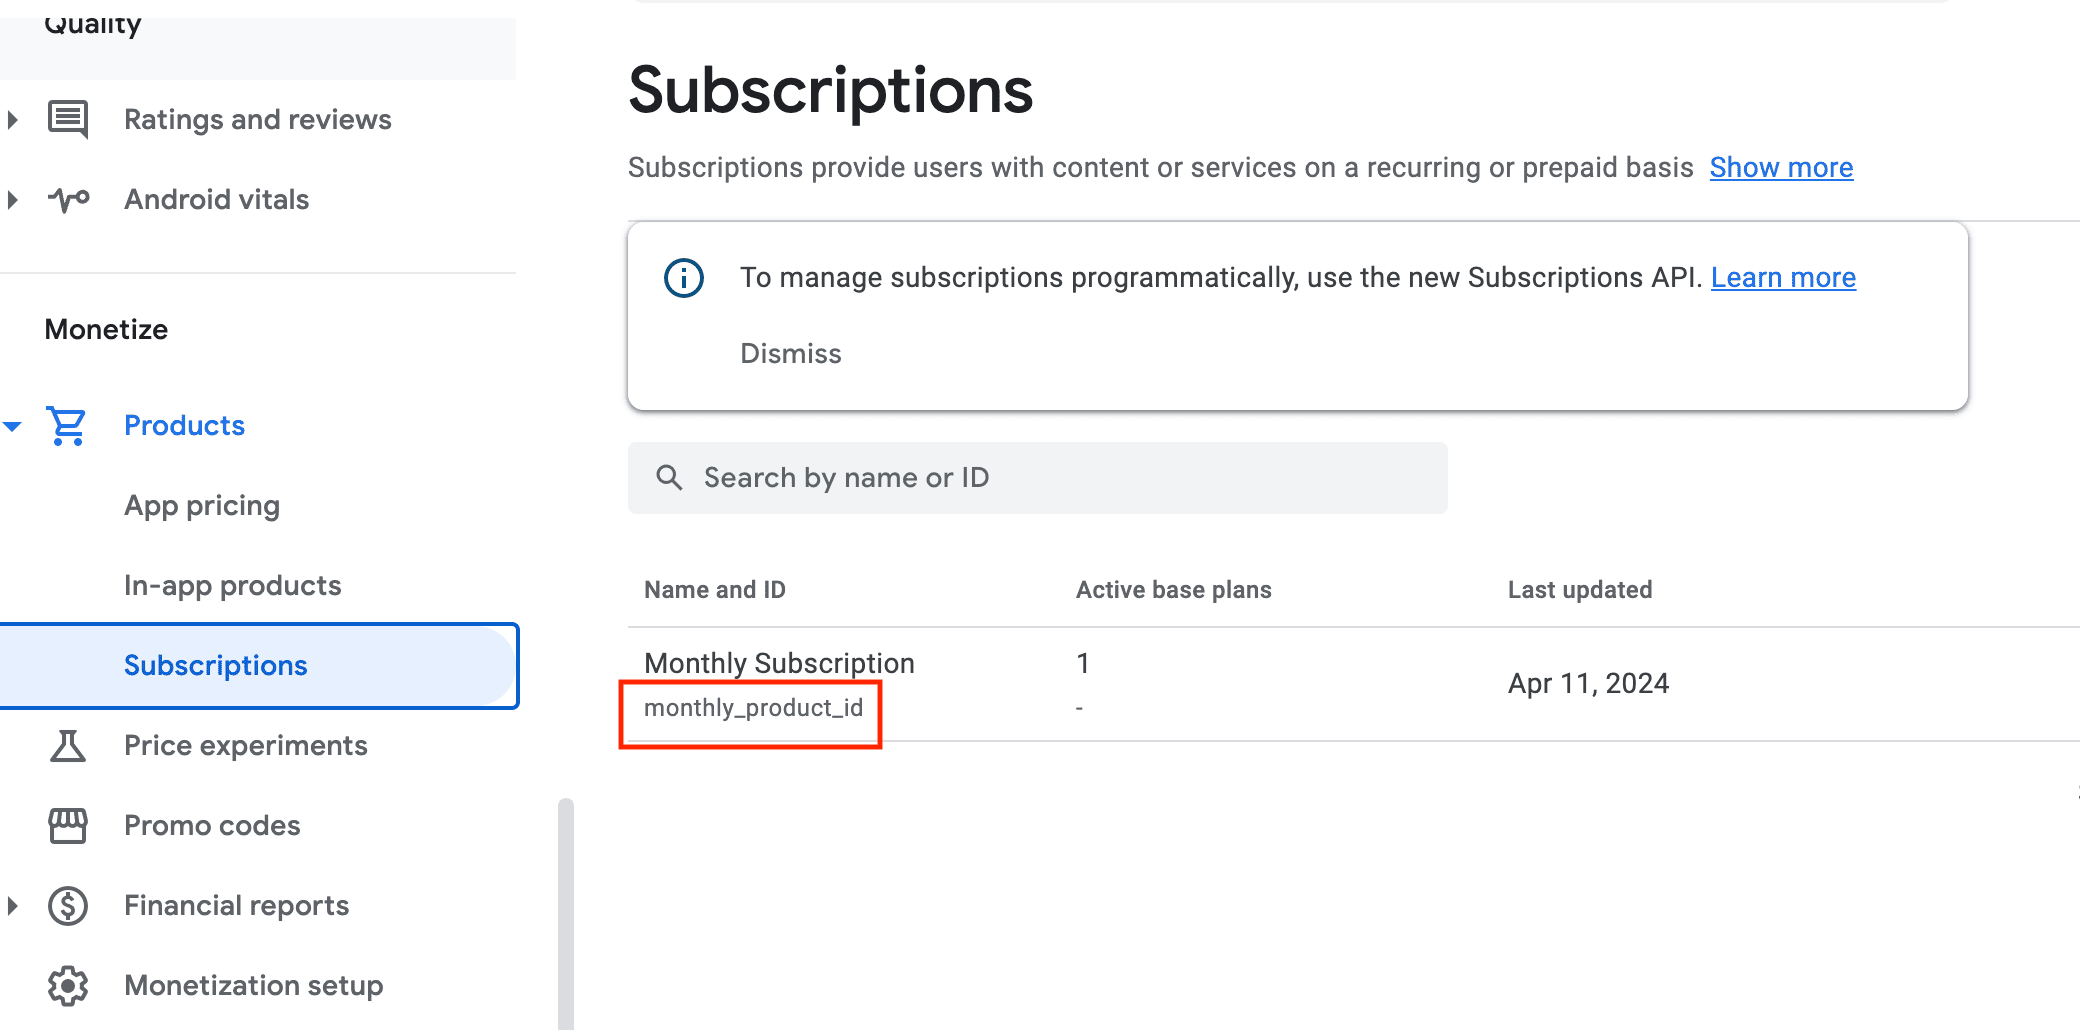Dismiss the Subscriptions API notice

790,353
